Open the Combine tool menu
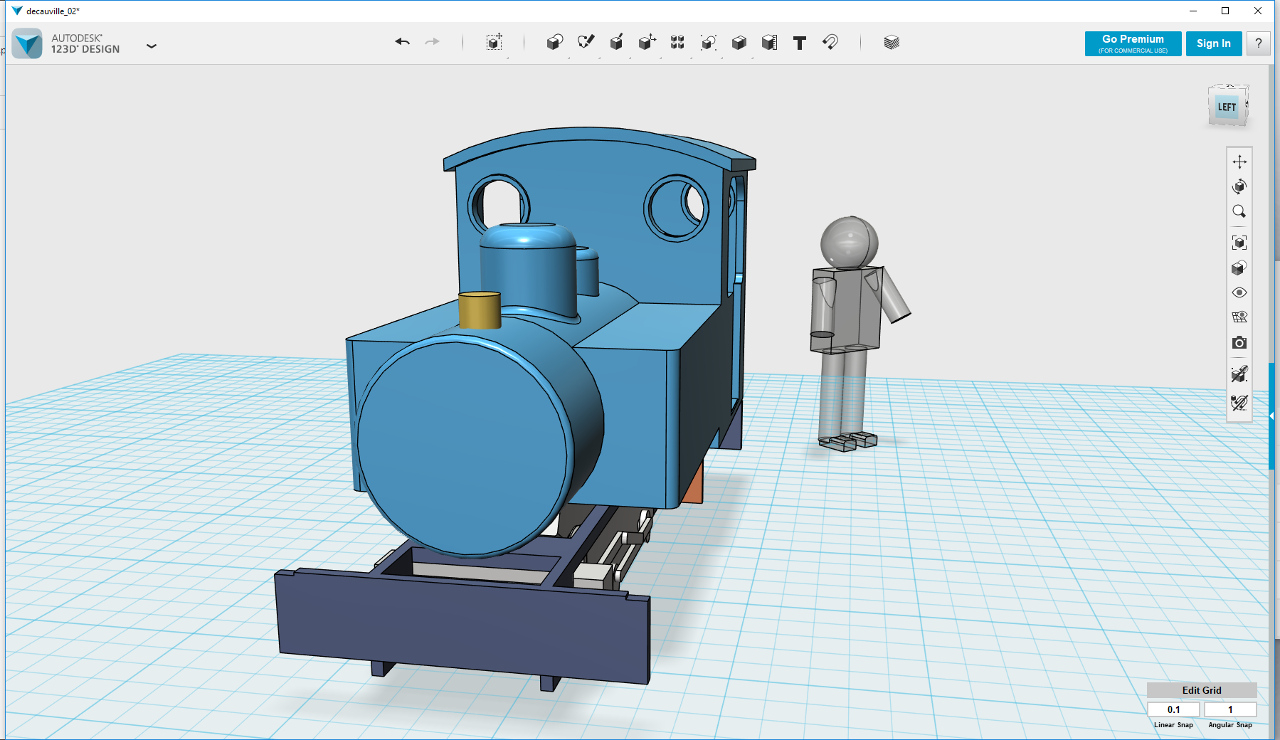The width and height of the screenshot is (1280, 740). (739, 42)
